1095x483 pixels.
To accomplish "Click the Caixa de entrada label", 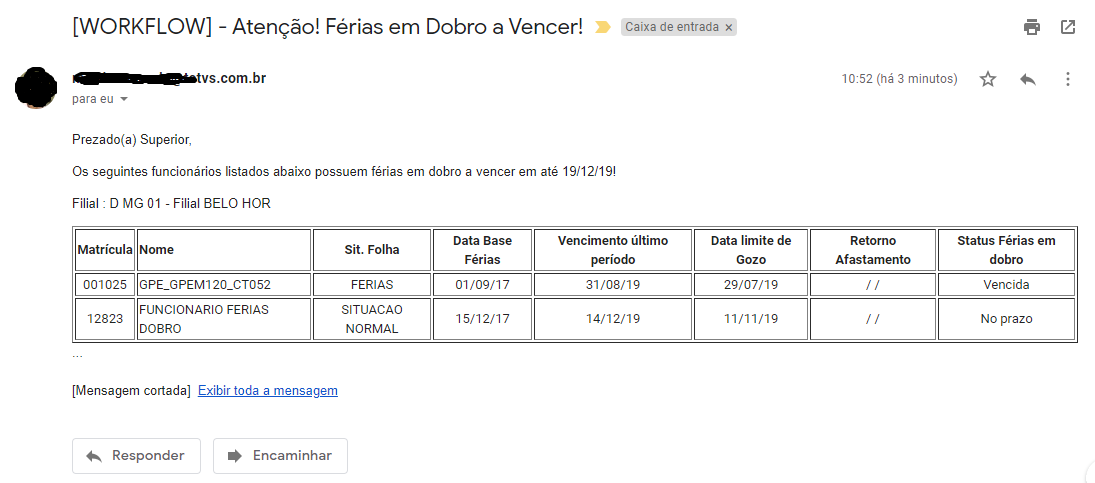I will pos(672,27).
